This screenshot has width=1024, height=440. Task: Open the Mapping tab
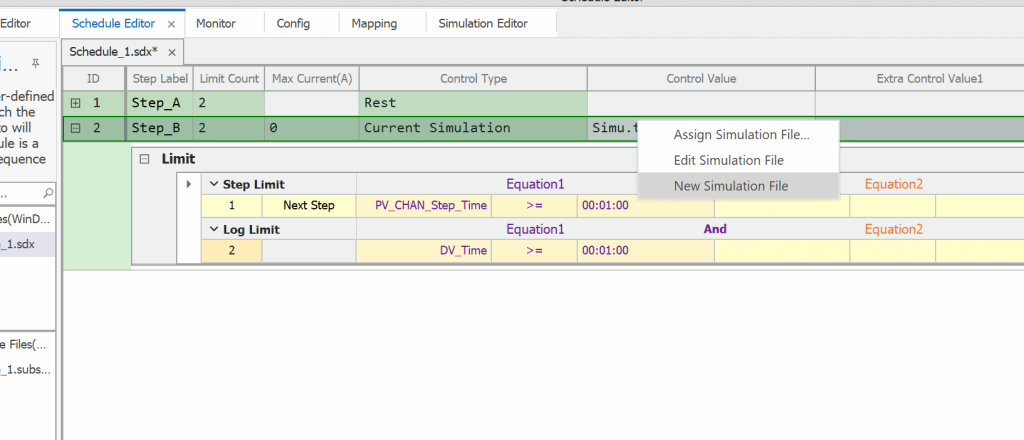(x=374, y=24)
